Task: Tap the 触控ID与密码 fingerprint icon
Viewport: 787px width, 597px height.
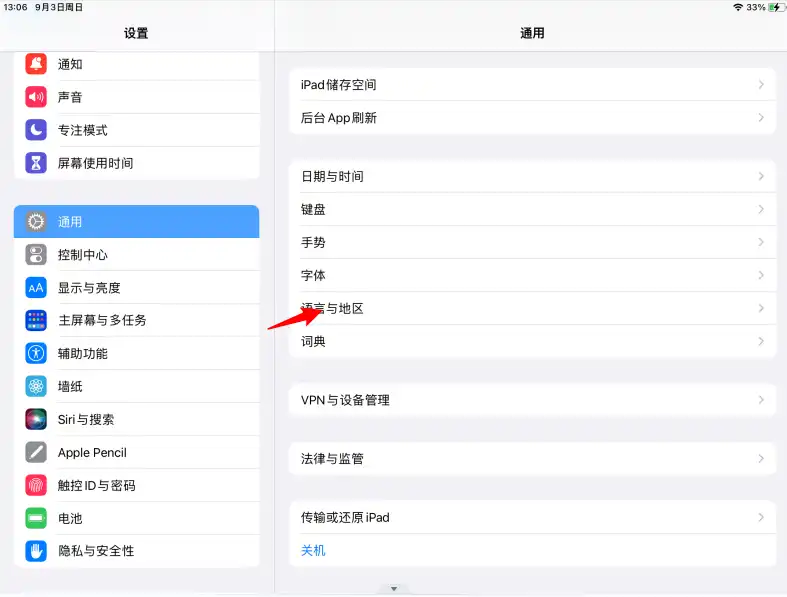Action: point(36,486)
